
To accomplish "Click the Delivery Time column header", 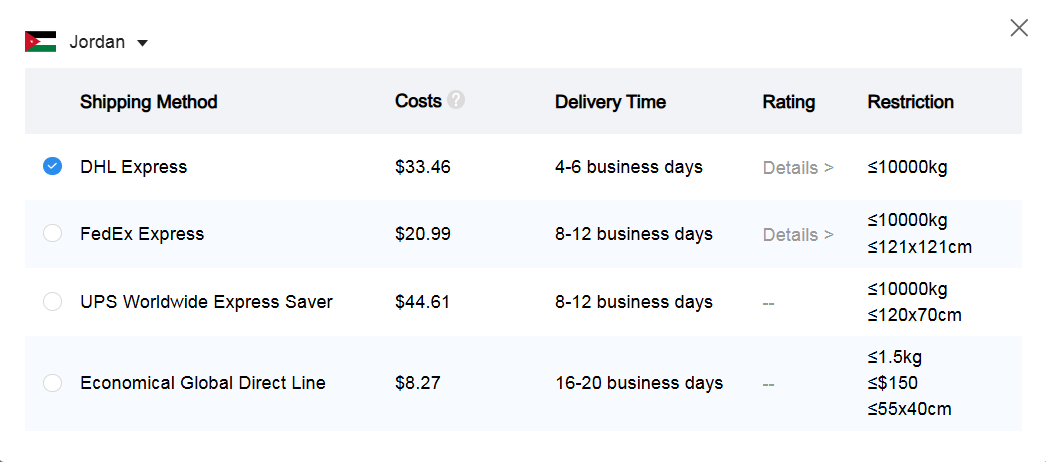I will pos(610,101).
